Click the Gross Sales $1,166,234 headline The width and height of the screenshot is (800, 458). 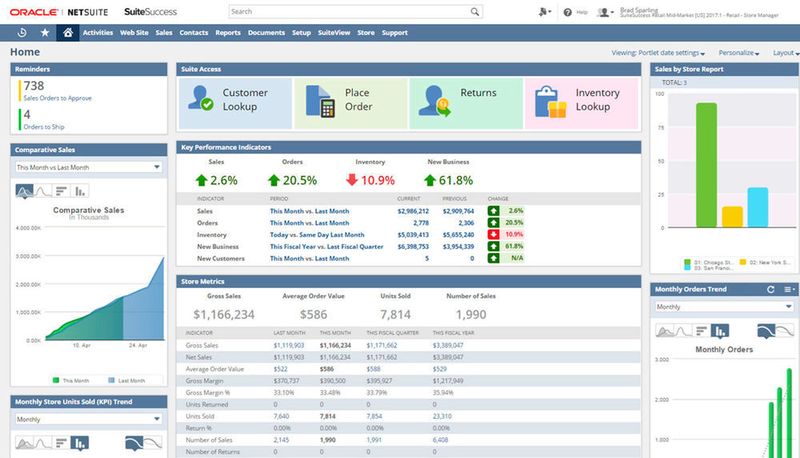[223, 315]
